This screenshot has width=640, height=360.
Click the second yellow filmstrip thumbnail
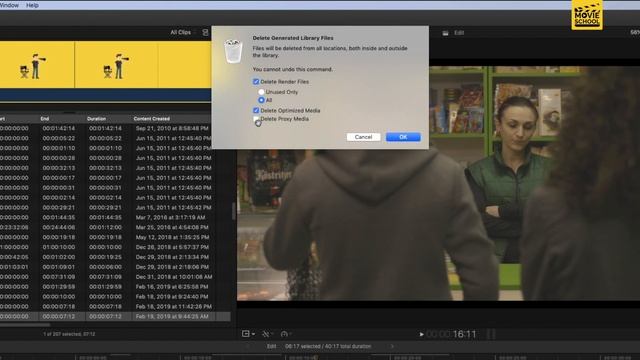pos(117,64)
